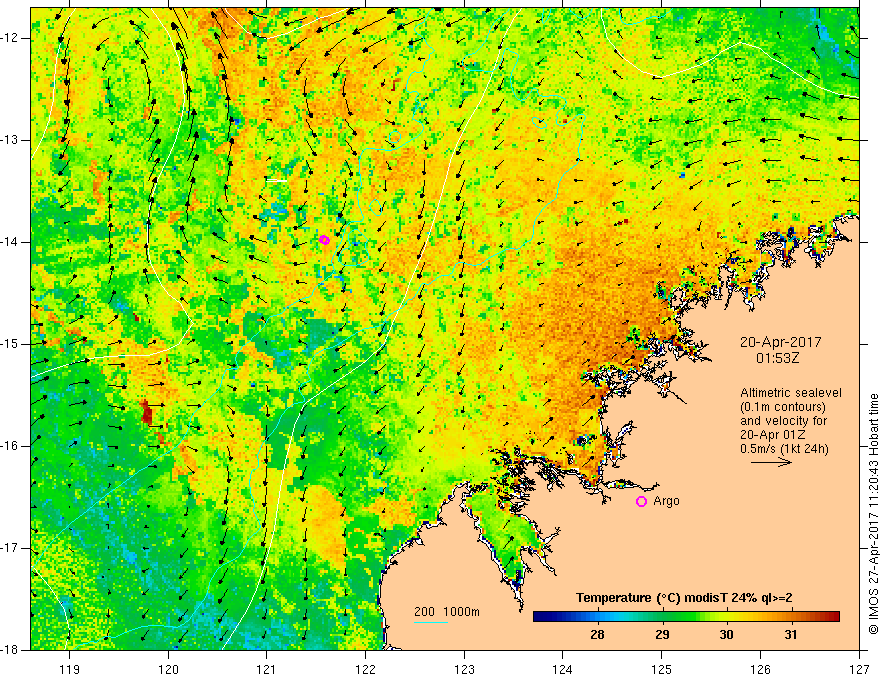Click latitude label -12
Image resolution: width=880 pixels, height=680 pixels.
tap(12, 38)
